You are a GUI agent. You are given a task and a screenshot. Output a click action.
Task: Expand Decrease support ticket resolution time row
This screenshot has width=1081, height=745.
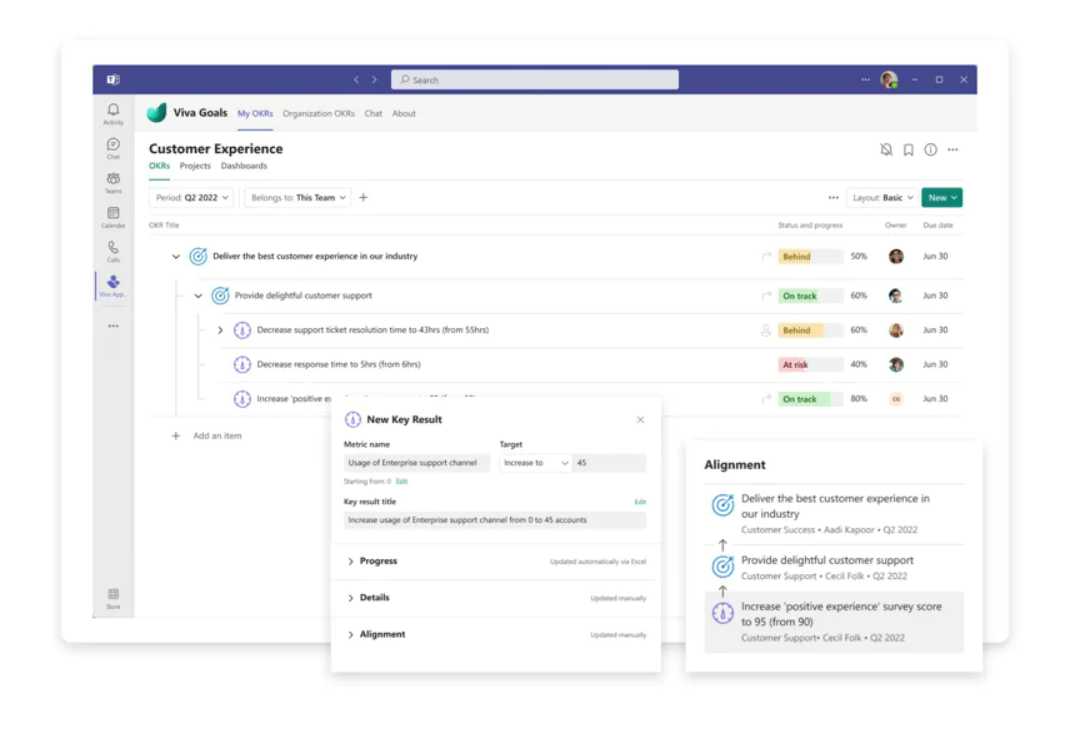click(x=220, y=330)
